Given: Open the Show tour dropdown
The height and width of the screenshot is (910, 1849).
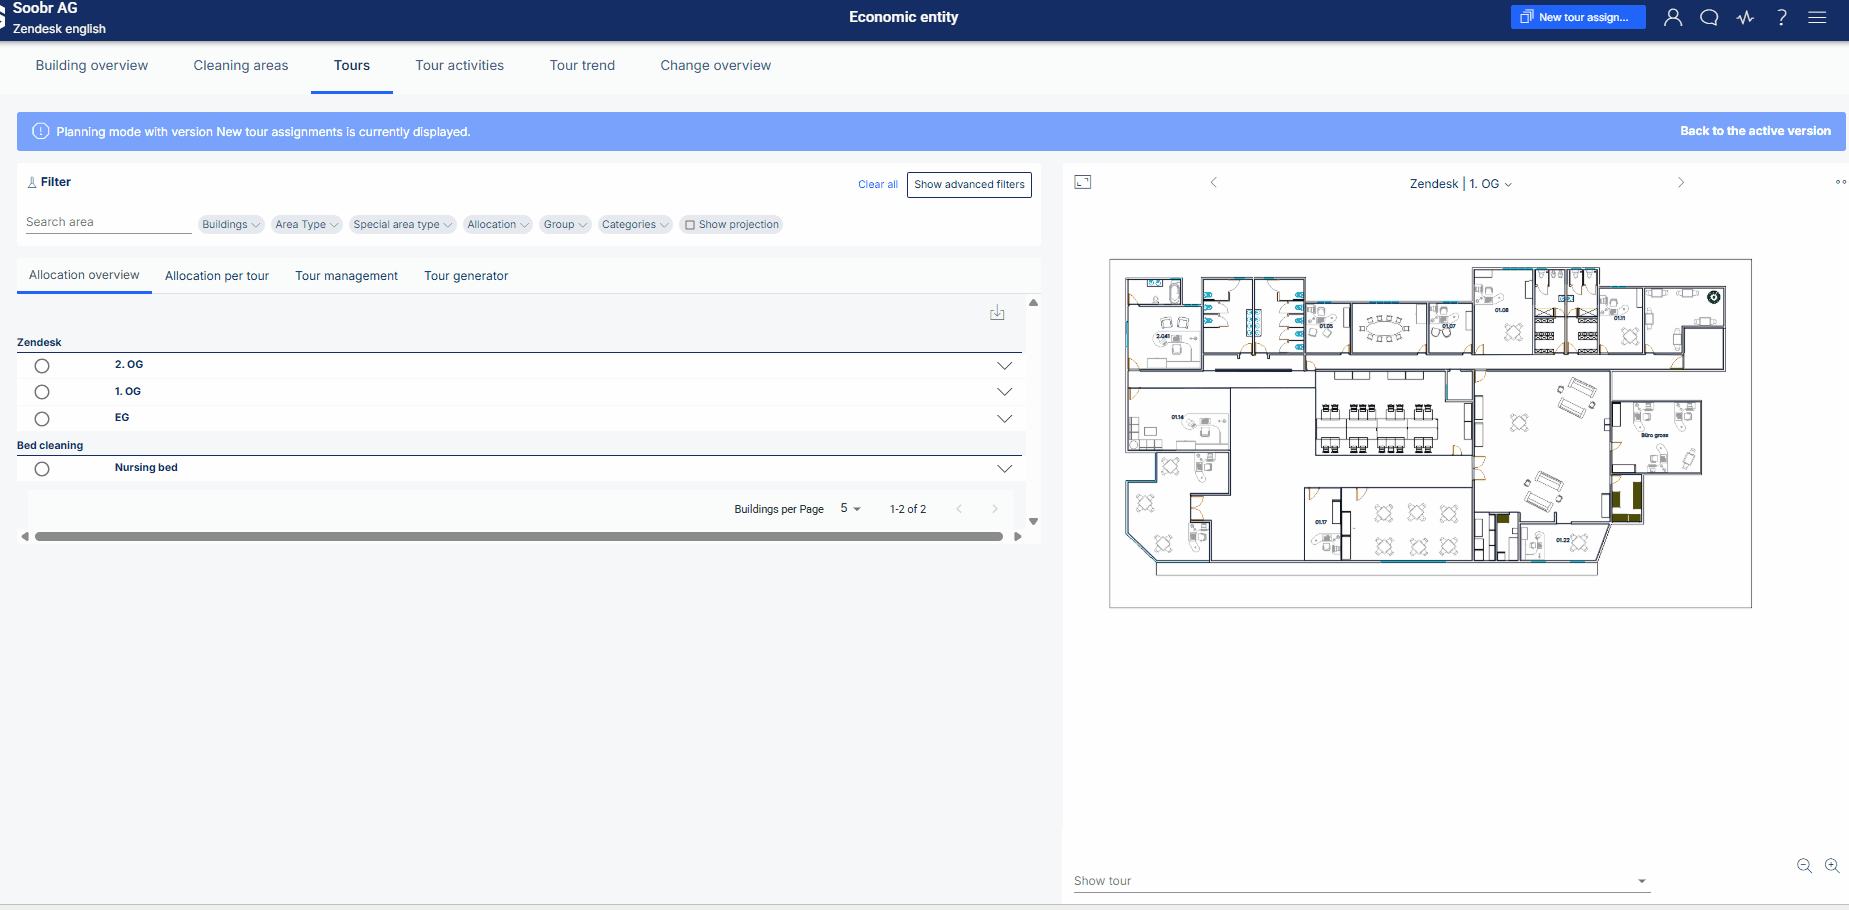Looking at the screenshot, I should (1360, 881).
